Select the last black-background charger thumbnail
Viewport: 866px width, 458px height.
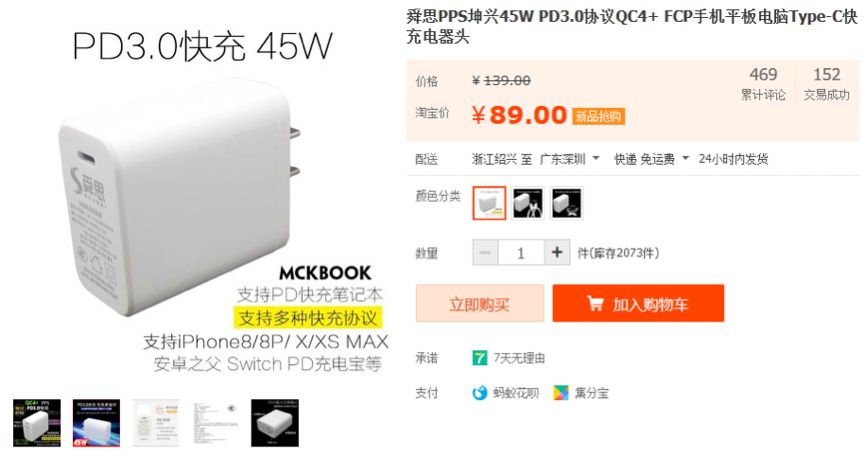coord(275,423)
